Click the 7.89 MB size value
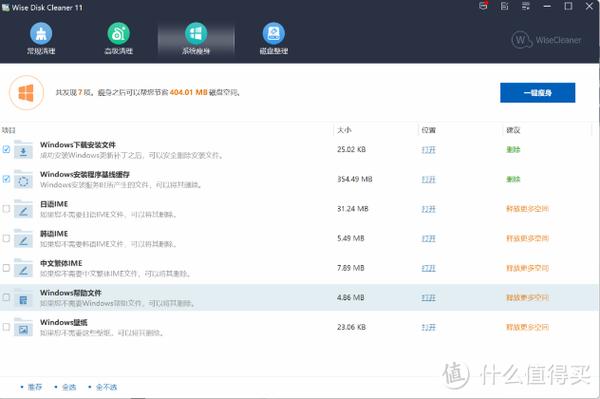 tap(351, 268)
